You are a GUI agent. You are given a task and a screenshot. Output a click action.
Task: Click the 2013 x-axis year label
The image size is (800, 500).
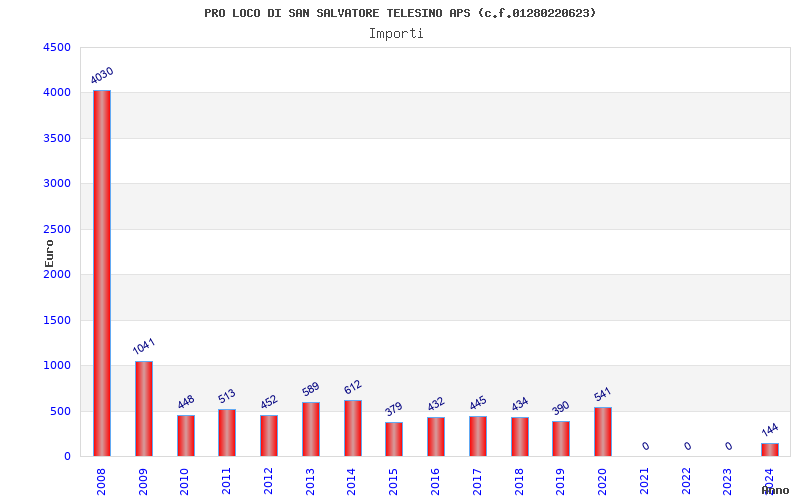point(310,481)
